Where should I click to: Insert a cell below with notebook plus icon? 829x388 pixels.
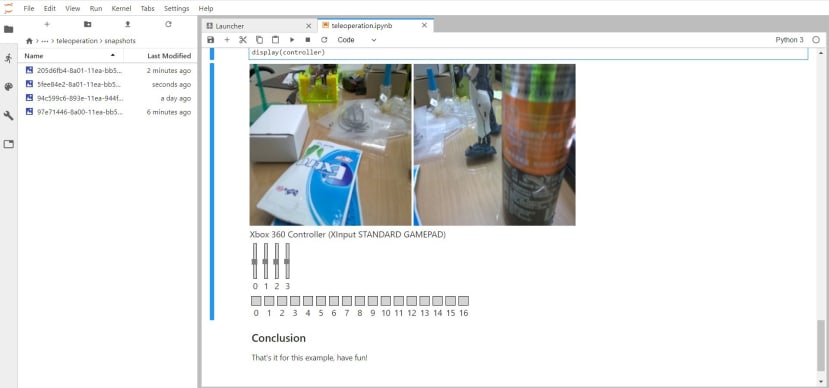(227, 40)
